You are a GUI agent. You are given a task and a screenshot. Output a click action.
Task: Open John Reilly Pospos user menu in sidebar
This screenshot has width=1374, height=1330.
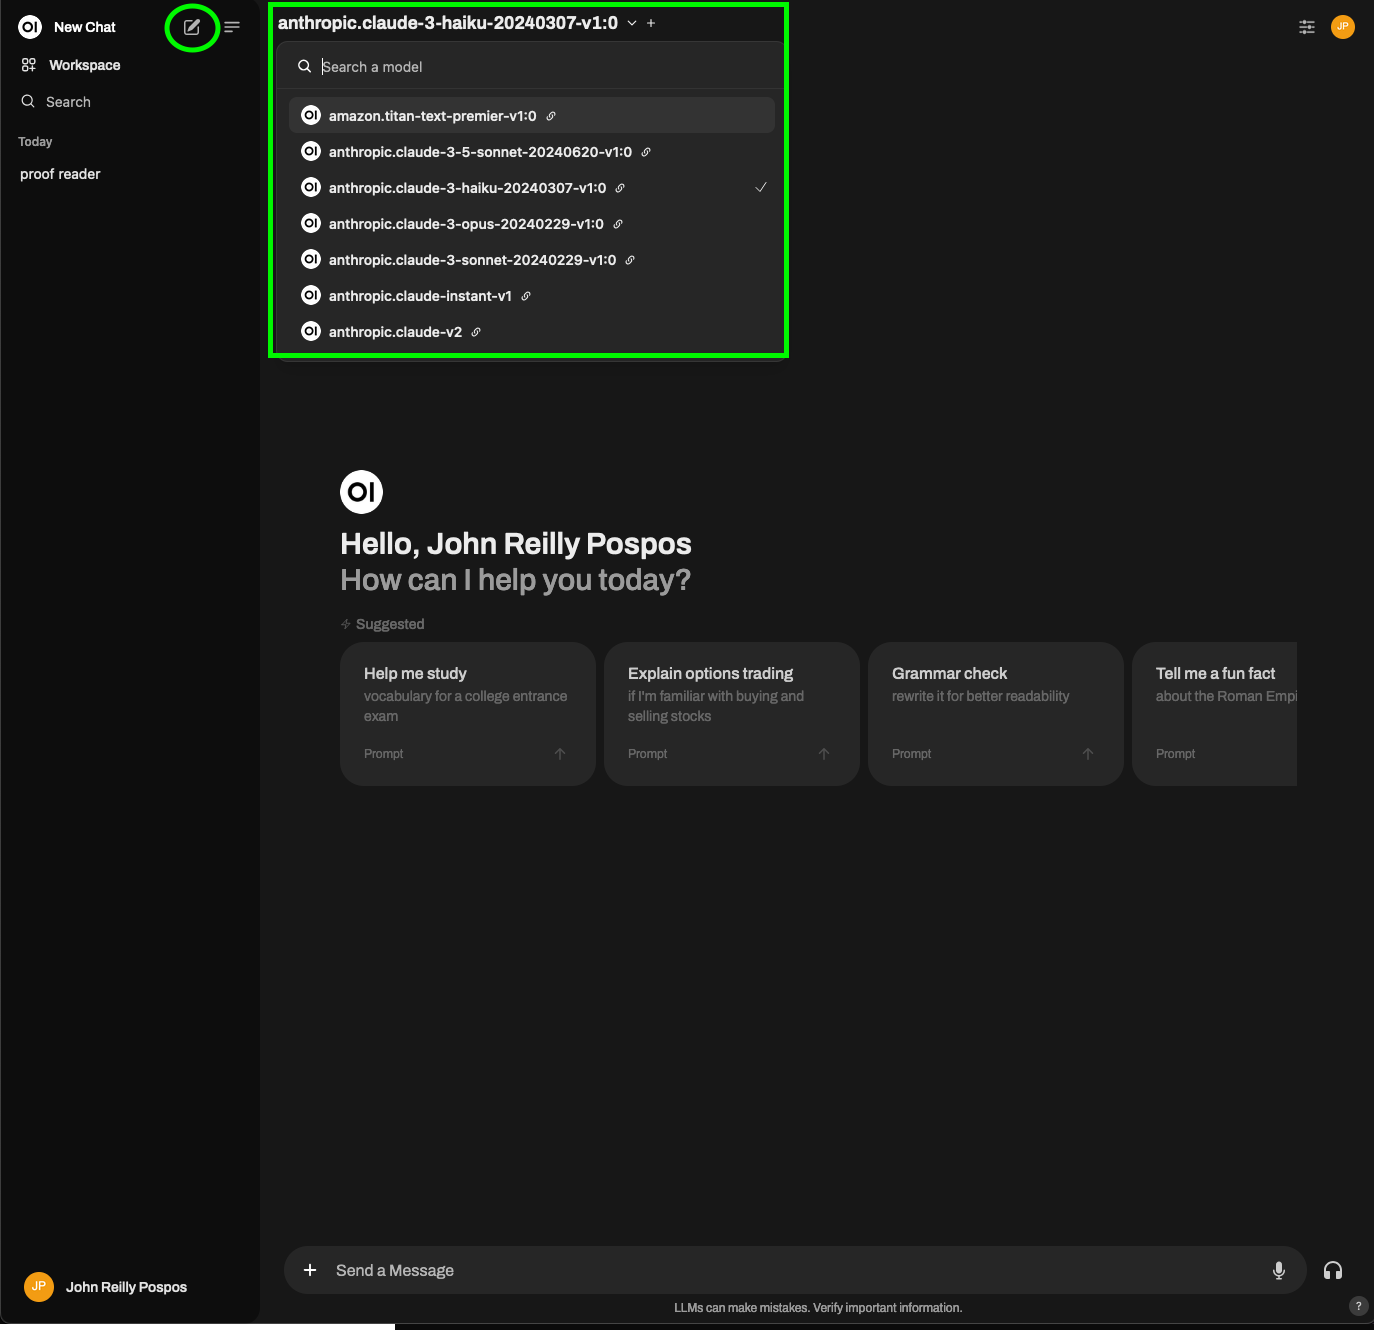coord(105,1287)
